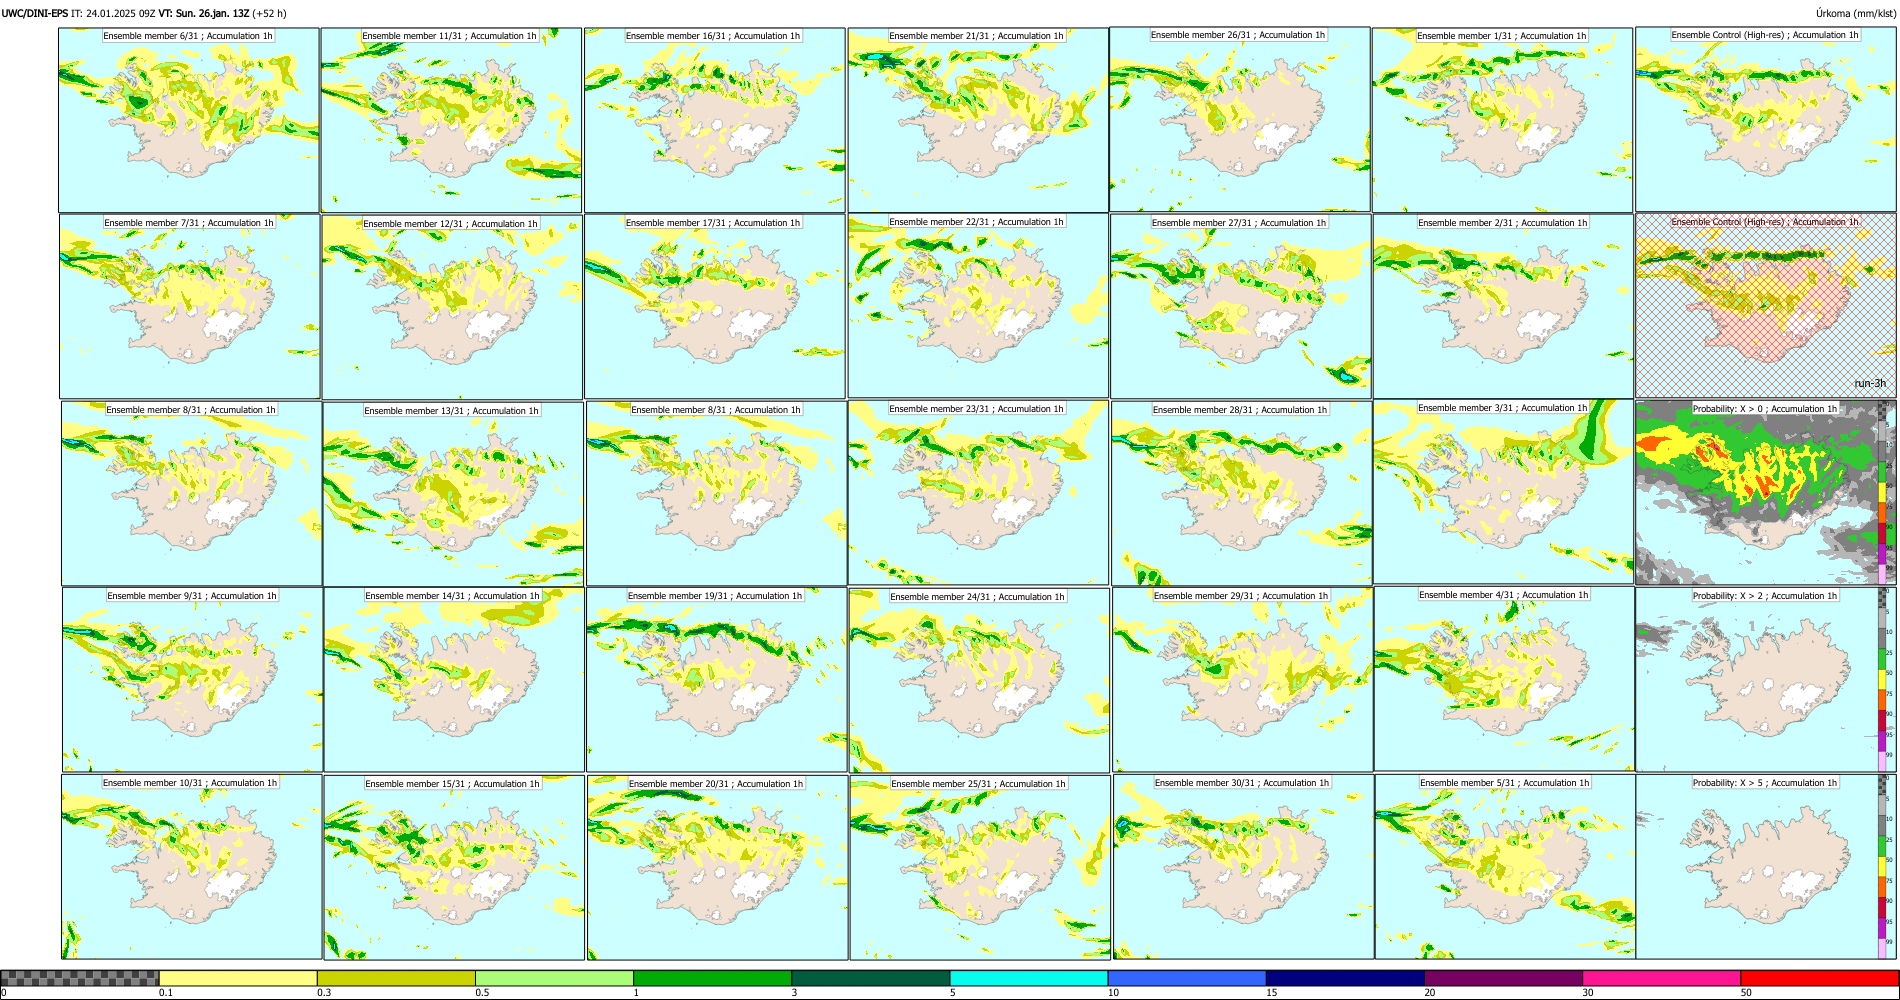The height and width of the screenshot is (1000, 1900).
Task: Click the checkered grey 0–0.1 legend swatch
Action: (x=80, y=978)
